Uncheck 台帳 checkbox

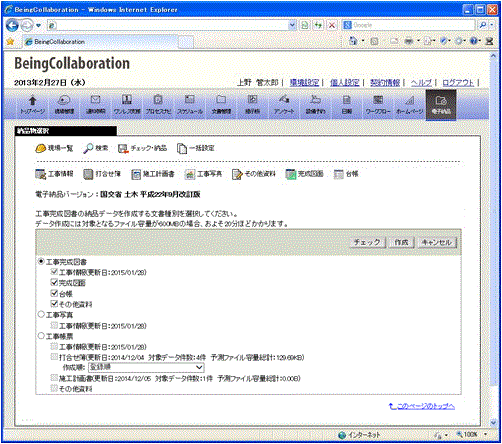54,293
